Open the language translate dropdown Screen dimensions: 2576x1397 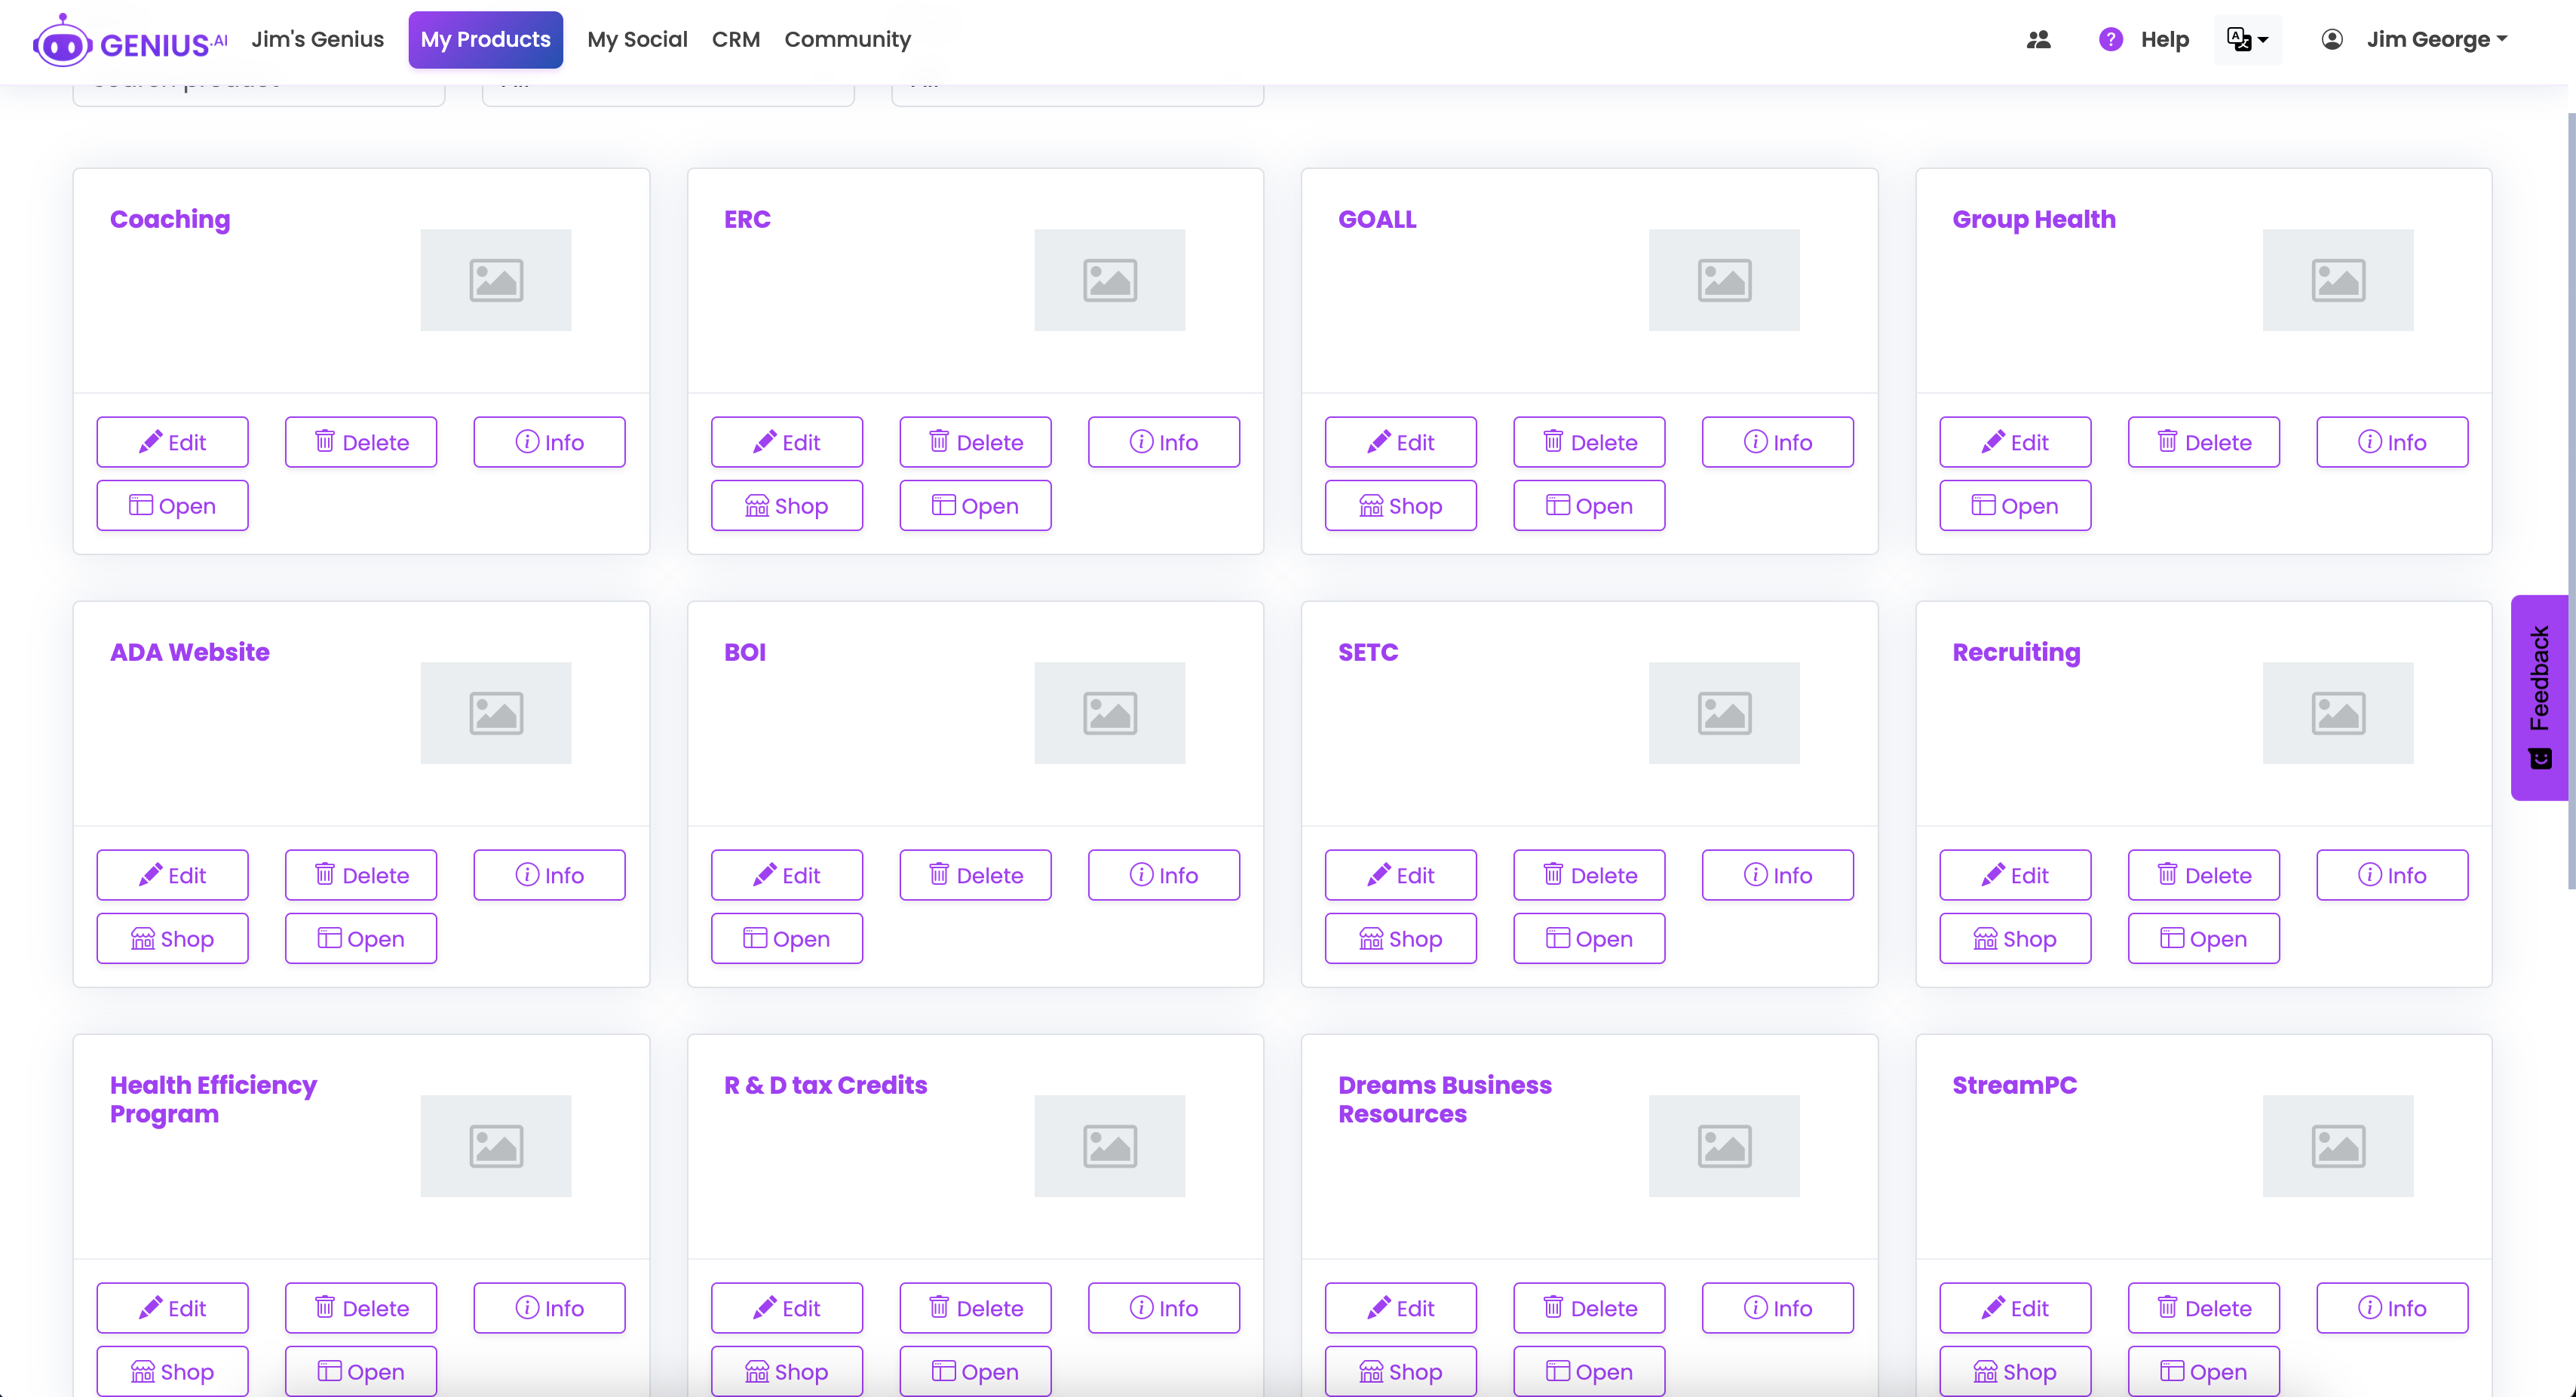pyautogui.click(x=2248, y=40)
